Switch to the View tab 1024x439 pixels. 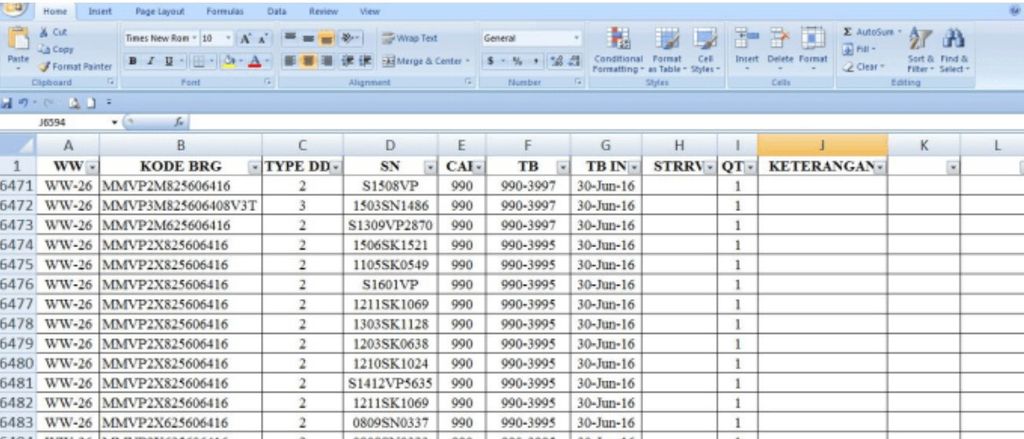pyautogui.click(x=370, y=11)
